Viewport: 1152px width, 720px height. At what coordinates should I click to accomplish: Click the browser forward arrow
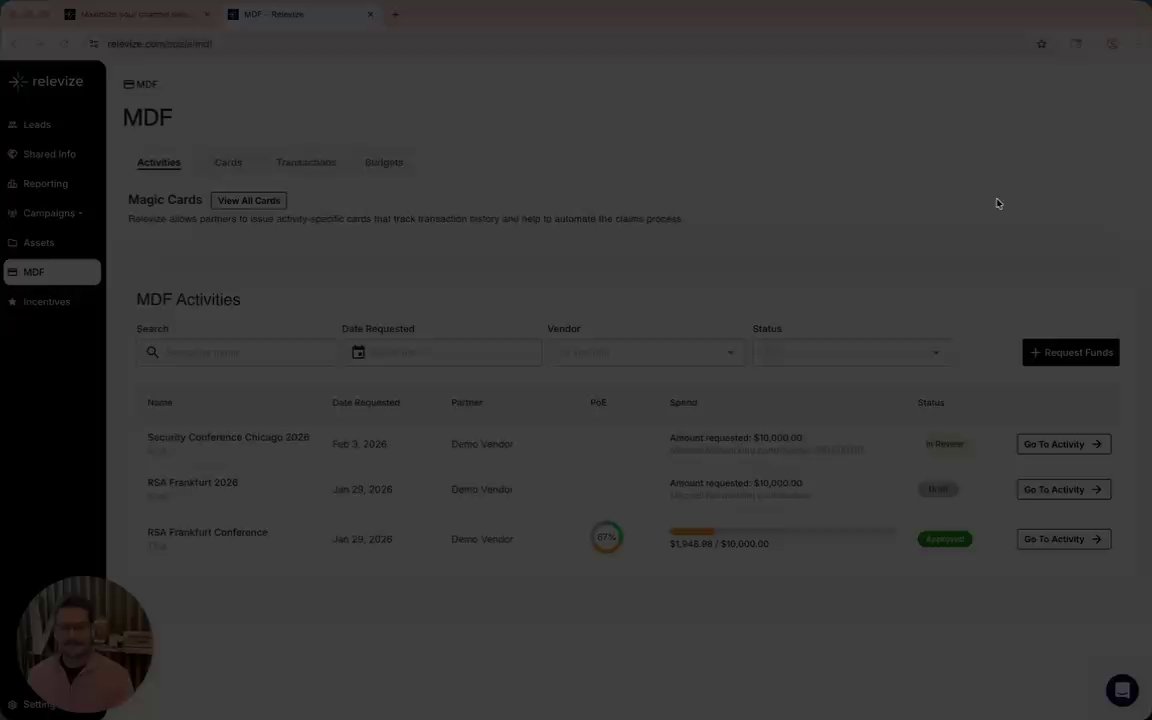(40, 44)
